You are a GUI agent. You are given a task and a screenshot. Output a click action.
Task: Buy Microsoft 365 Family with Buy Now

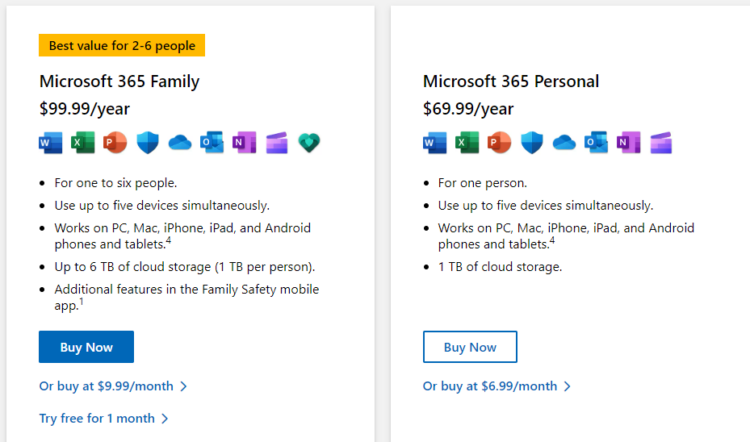tap(86, 347)
